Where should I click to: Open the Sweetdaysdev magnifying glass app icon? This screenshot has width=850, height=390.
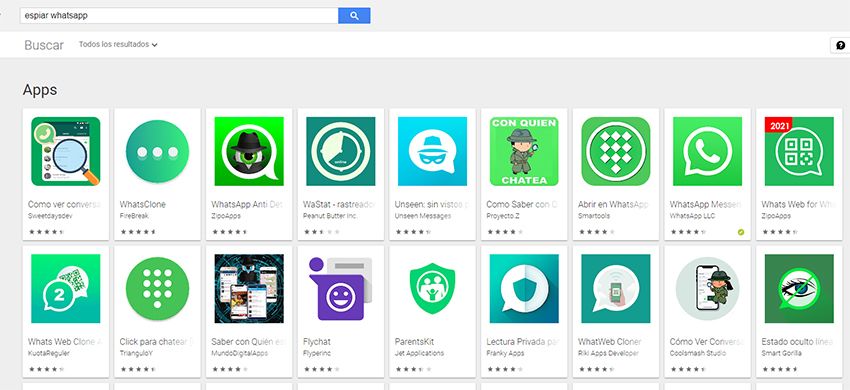[x=66, y=151]
